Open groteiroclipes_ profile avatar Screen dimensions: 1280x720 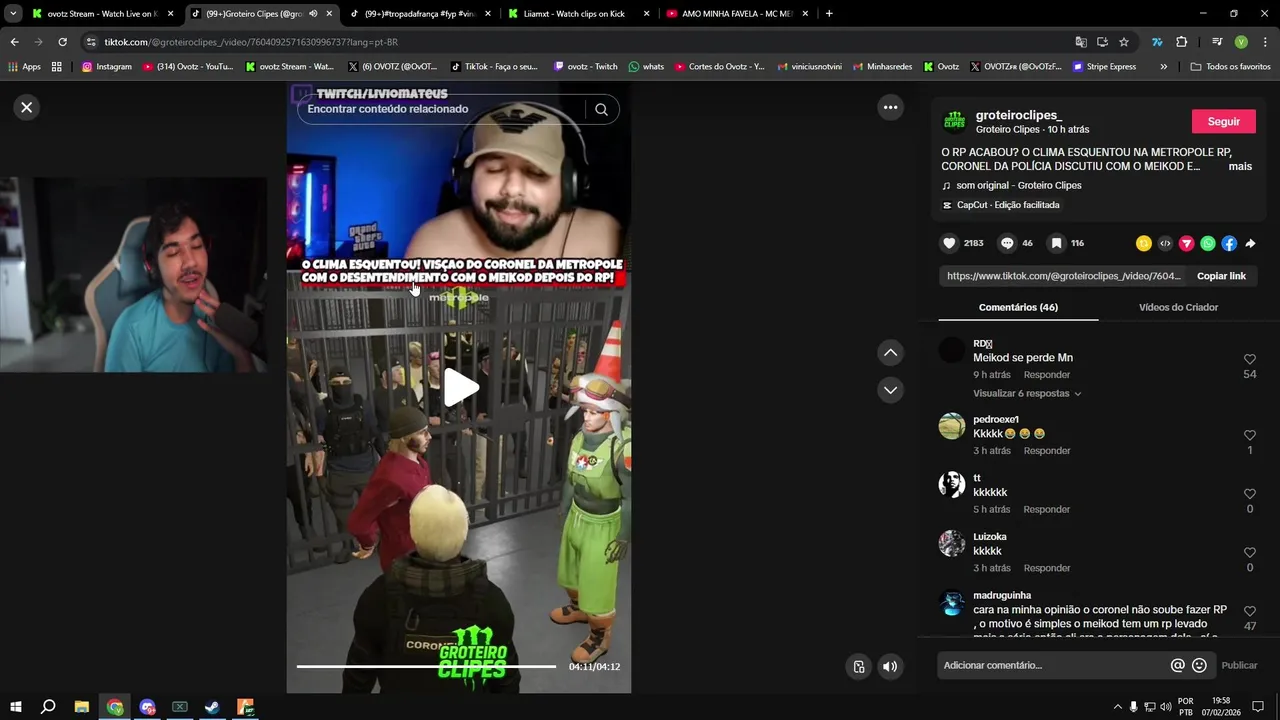coord(955,122)
